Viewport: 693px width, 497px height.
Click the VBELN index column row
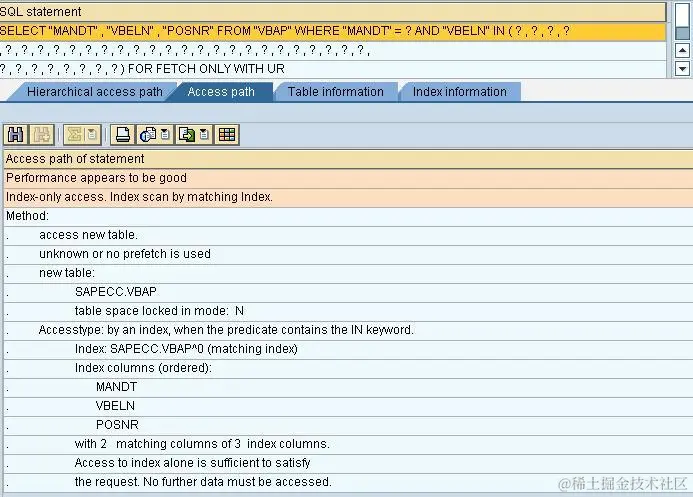coord(348,406)
